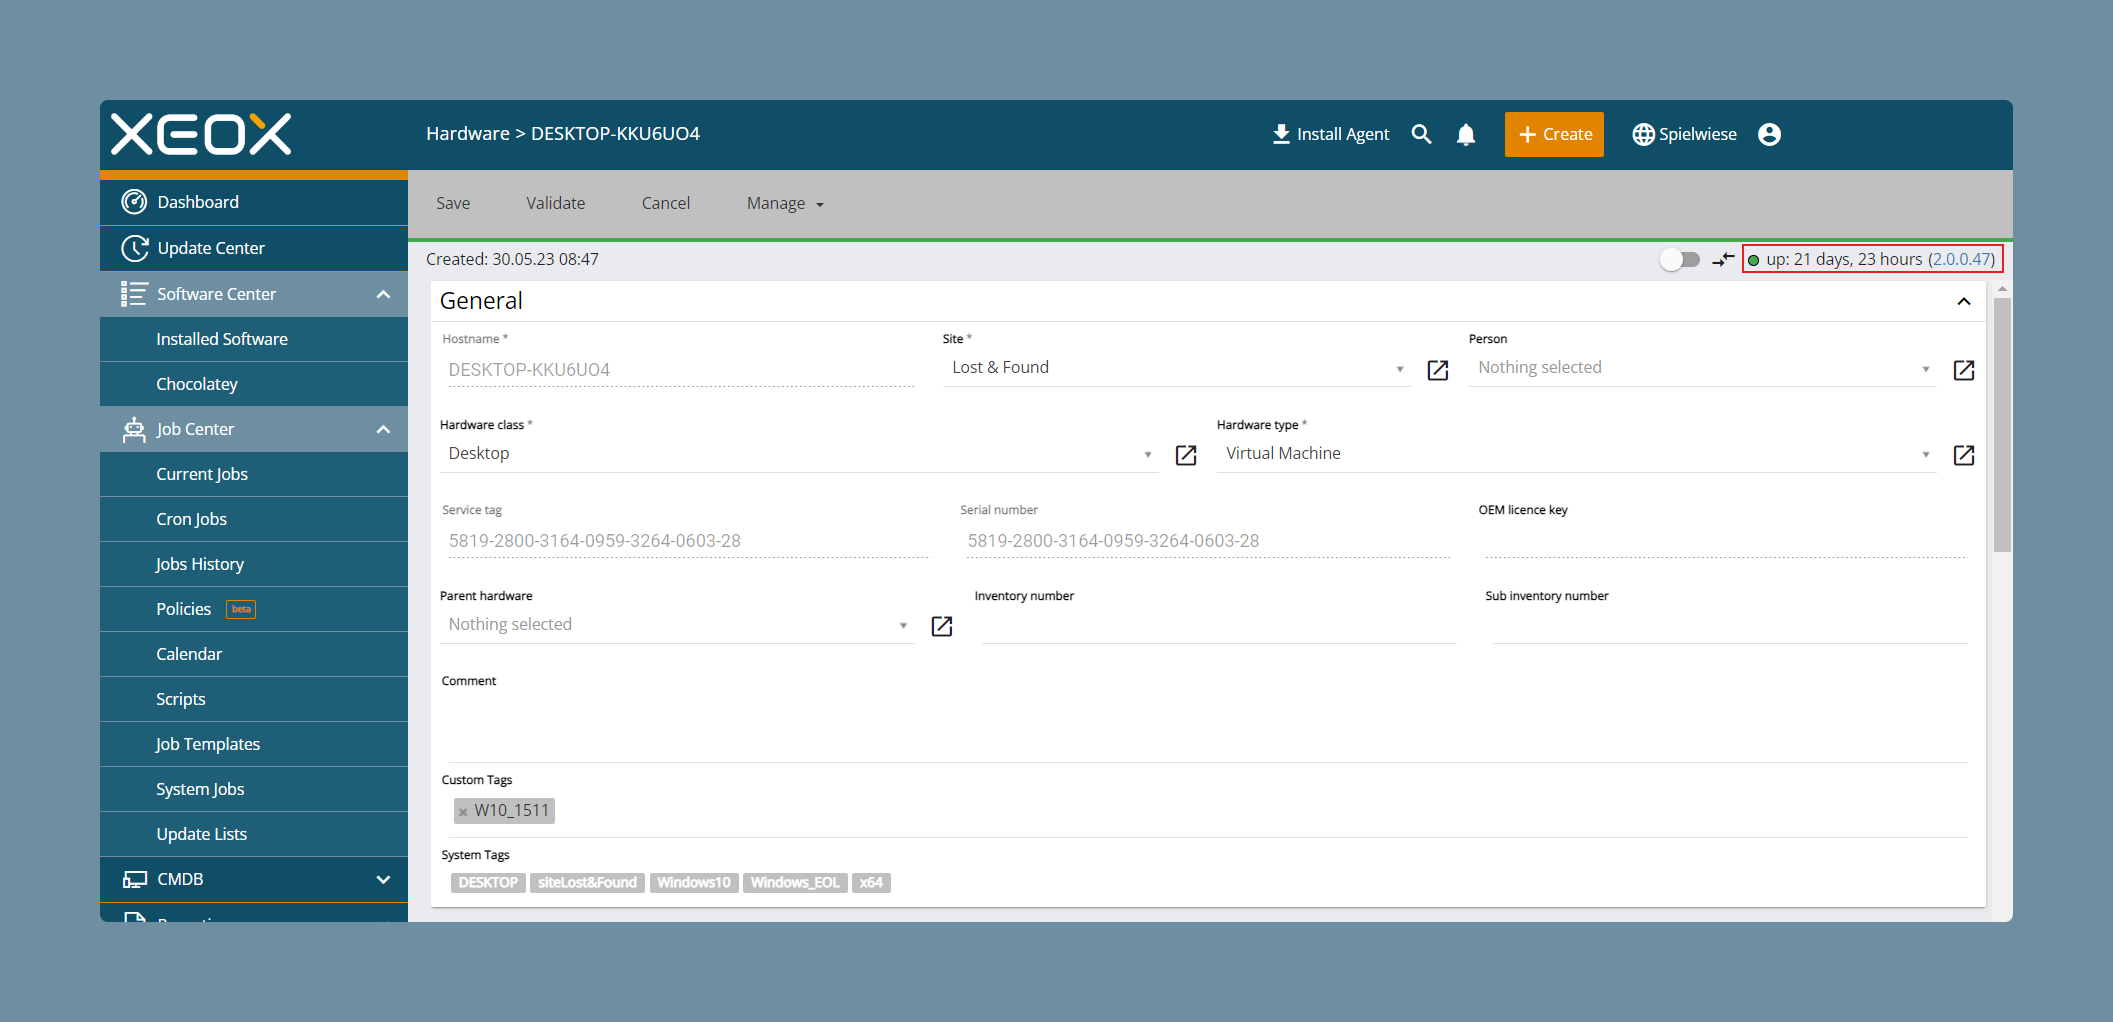Viewport: 2113px width, 1022px height.
Task: Click the Cancel button
Action: [666, 204]
